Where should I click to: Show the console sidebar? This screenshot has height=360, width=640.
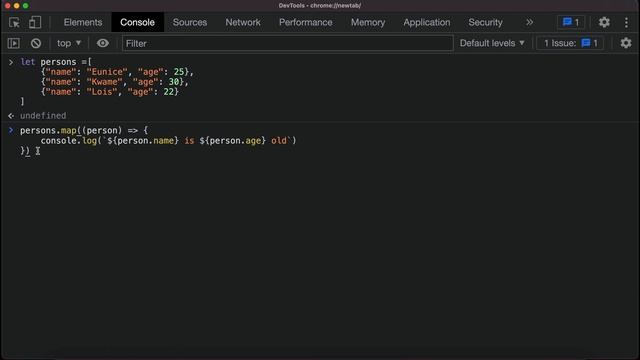[13, 43]
